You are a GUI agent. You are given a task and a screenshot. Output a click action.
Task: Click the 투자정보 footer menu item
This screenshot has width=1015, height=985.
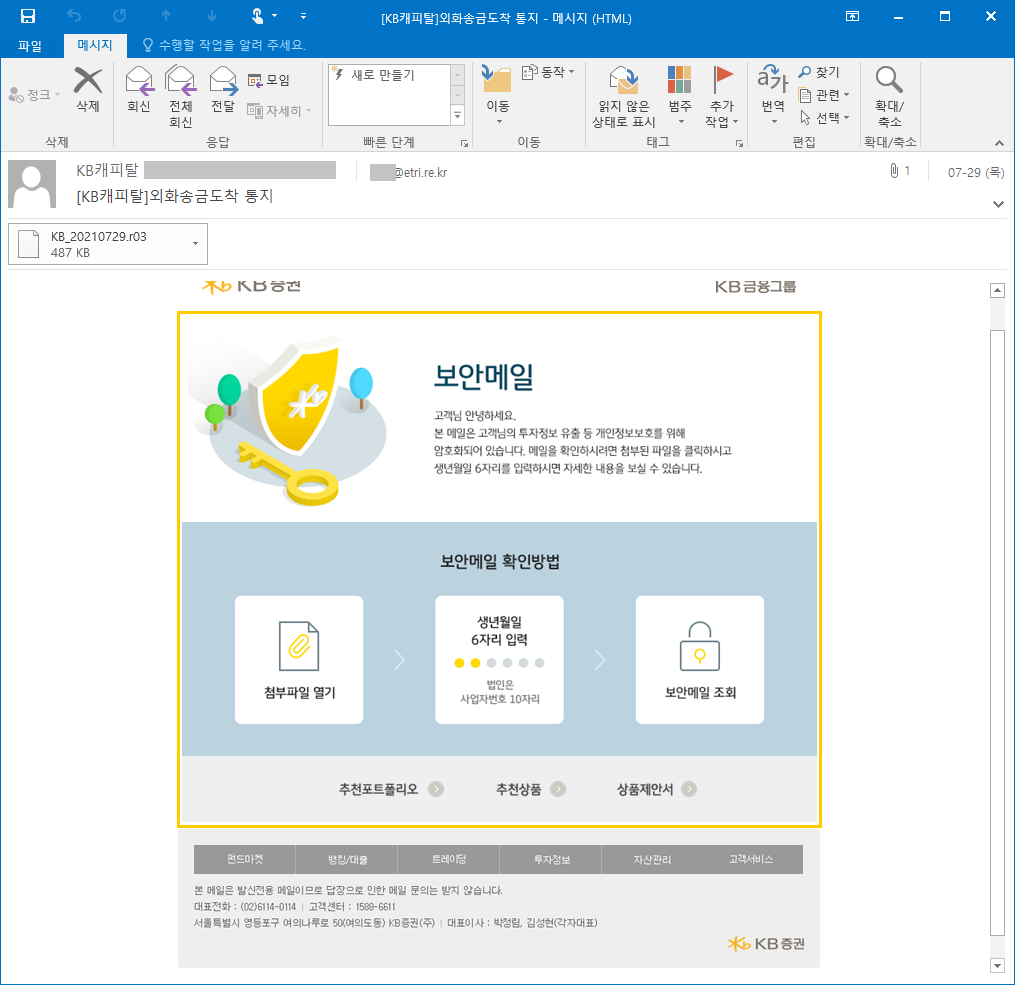point(551,859)
